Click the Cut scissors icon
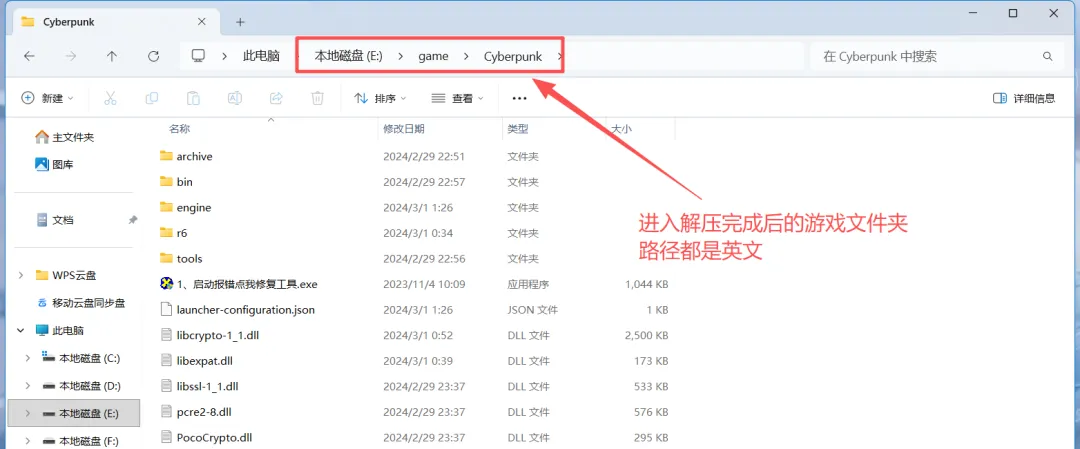 [110, 98]
